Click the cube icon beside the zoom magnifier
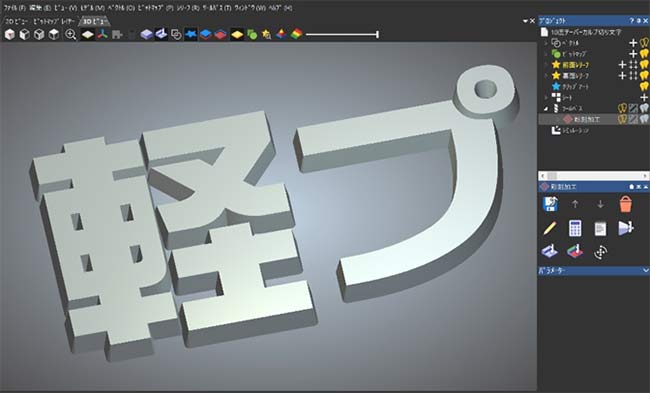Screen dimensions: 650x393 tap(53, 34)
